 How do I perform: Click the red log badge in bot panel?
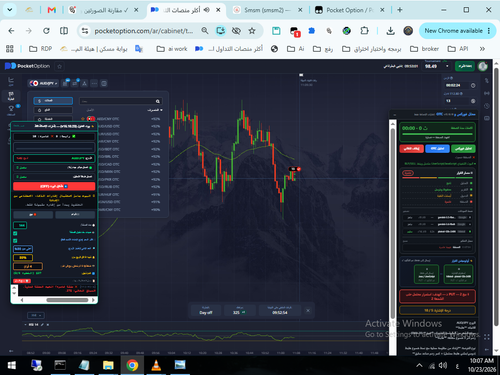[22, 281]
